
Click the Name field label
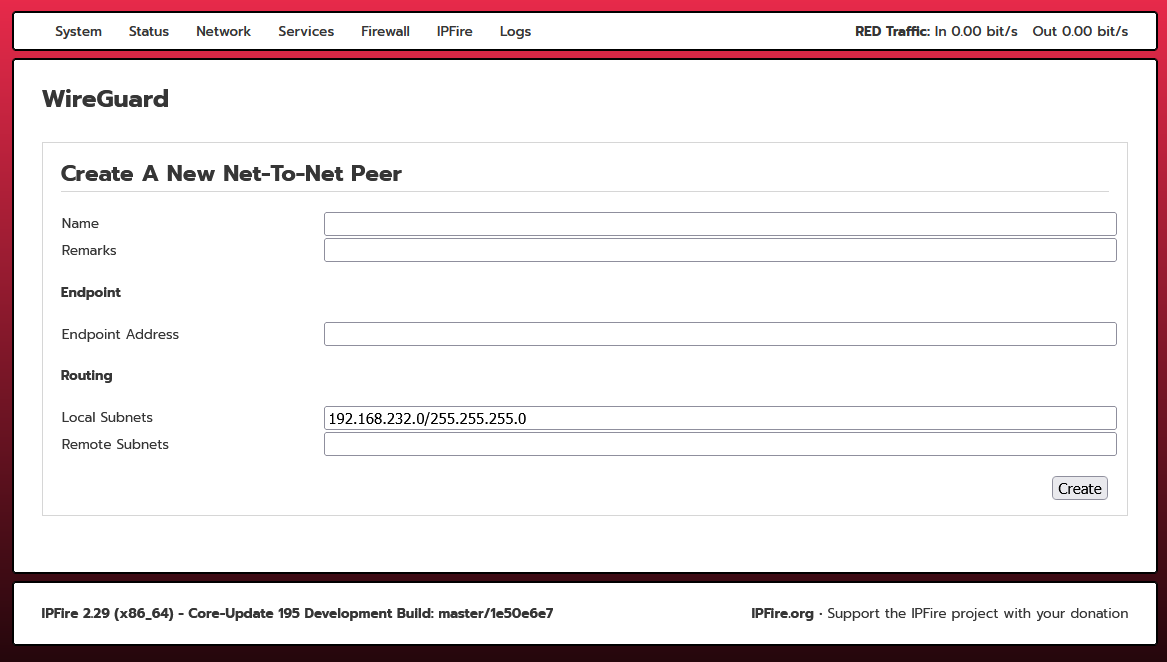(80, 223)
